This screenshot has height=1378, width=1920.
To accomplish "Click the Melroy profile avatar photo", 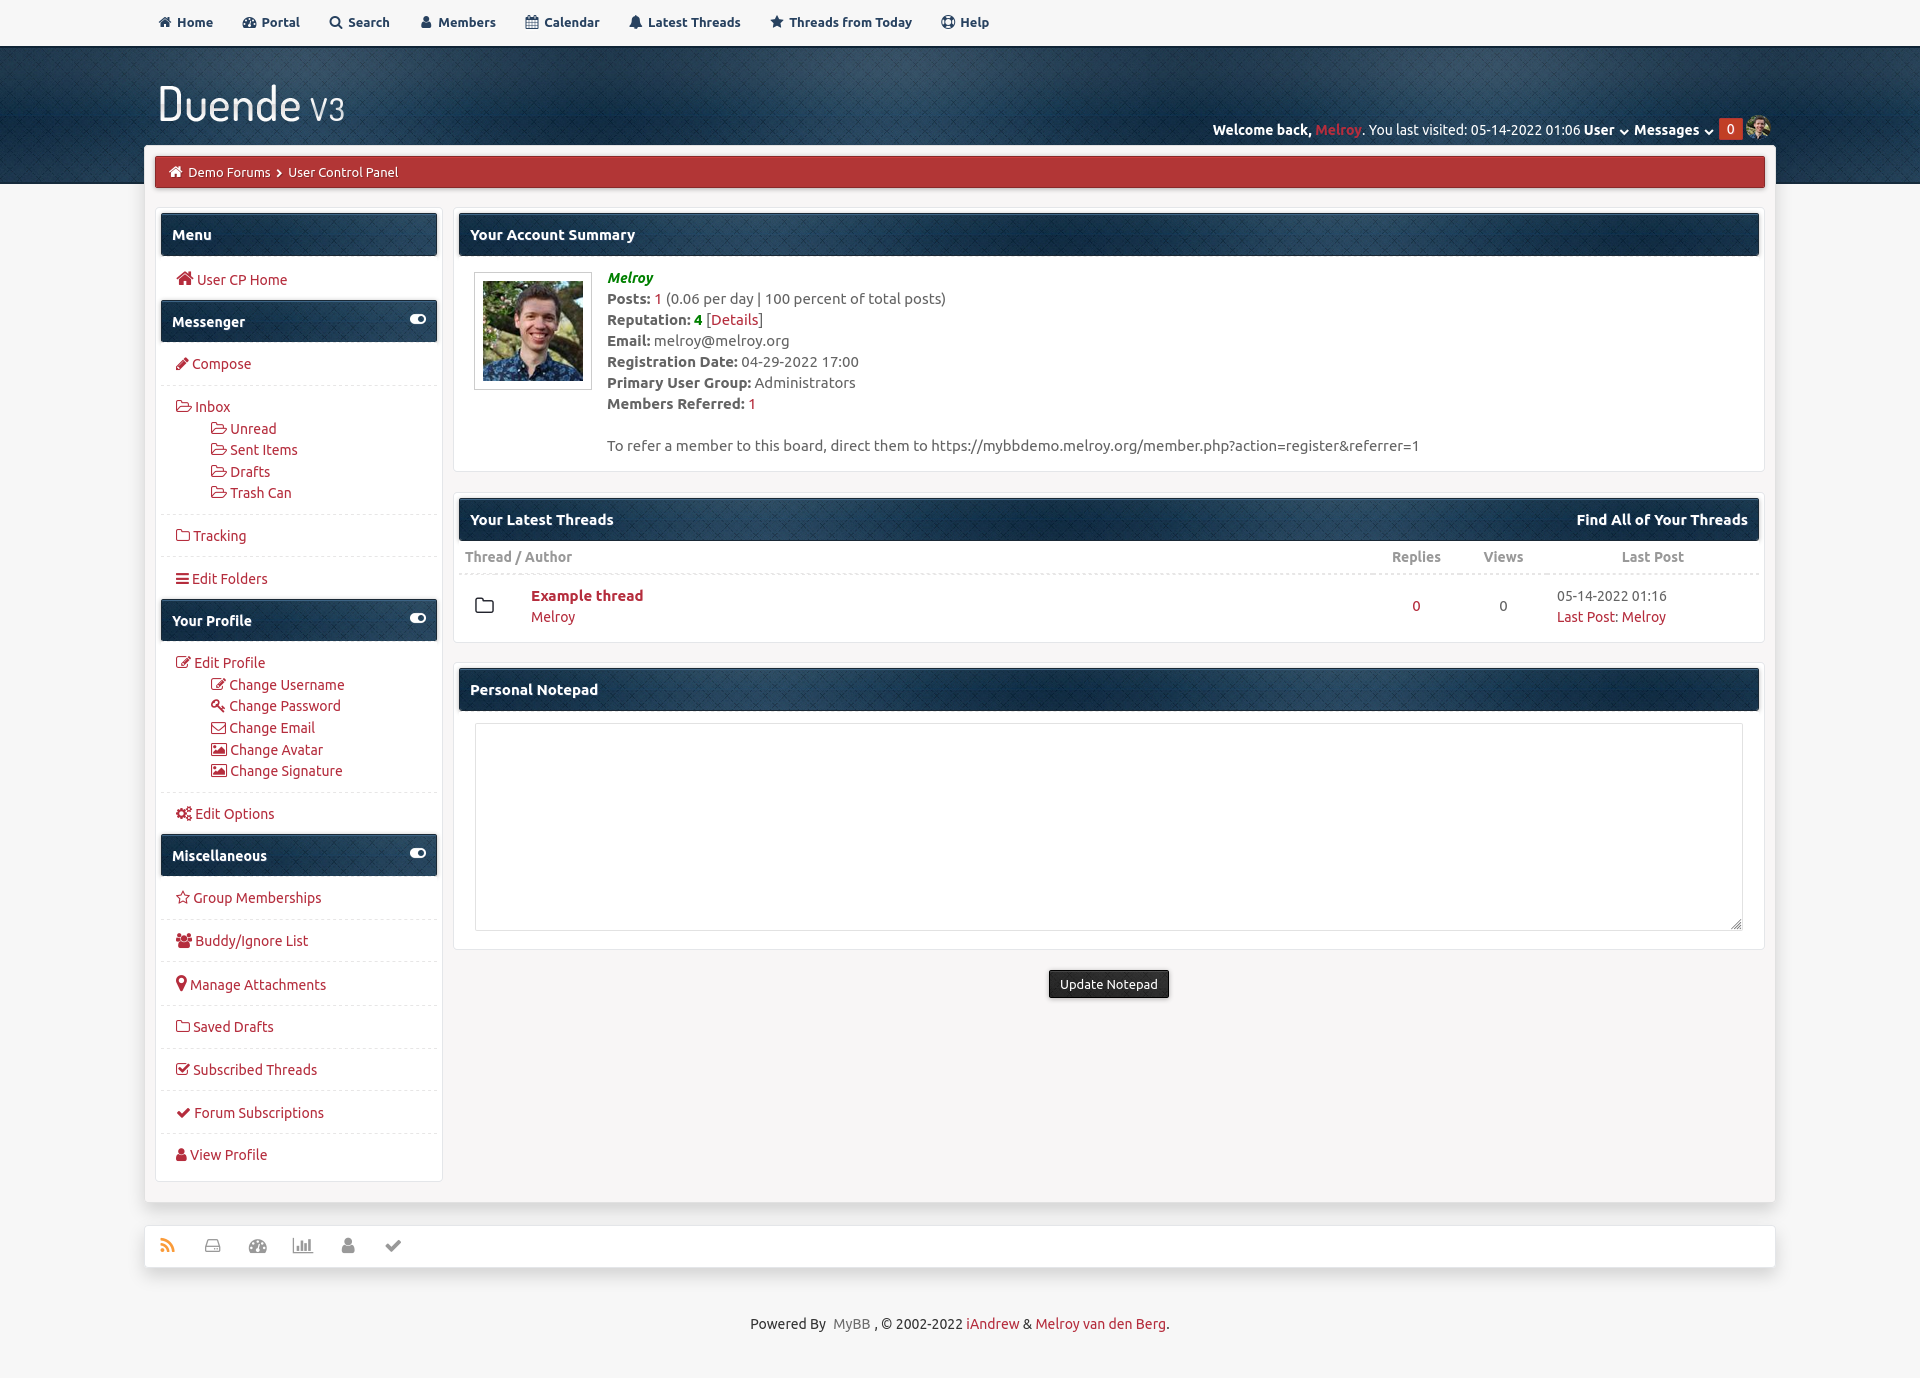I will [x=533, y=331].
